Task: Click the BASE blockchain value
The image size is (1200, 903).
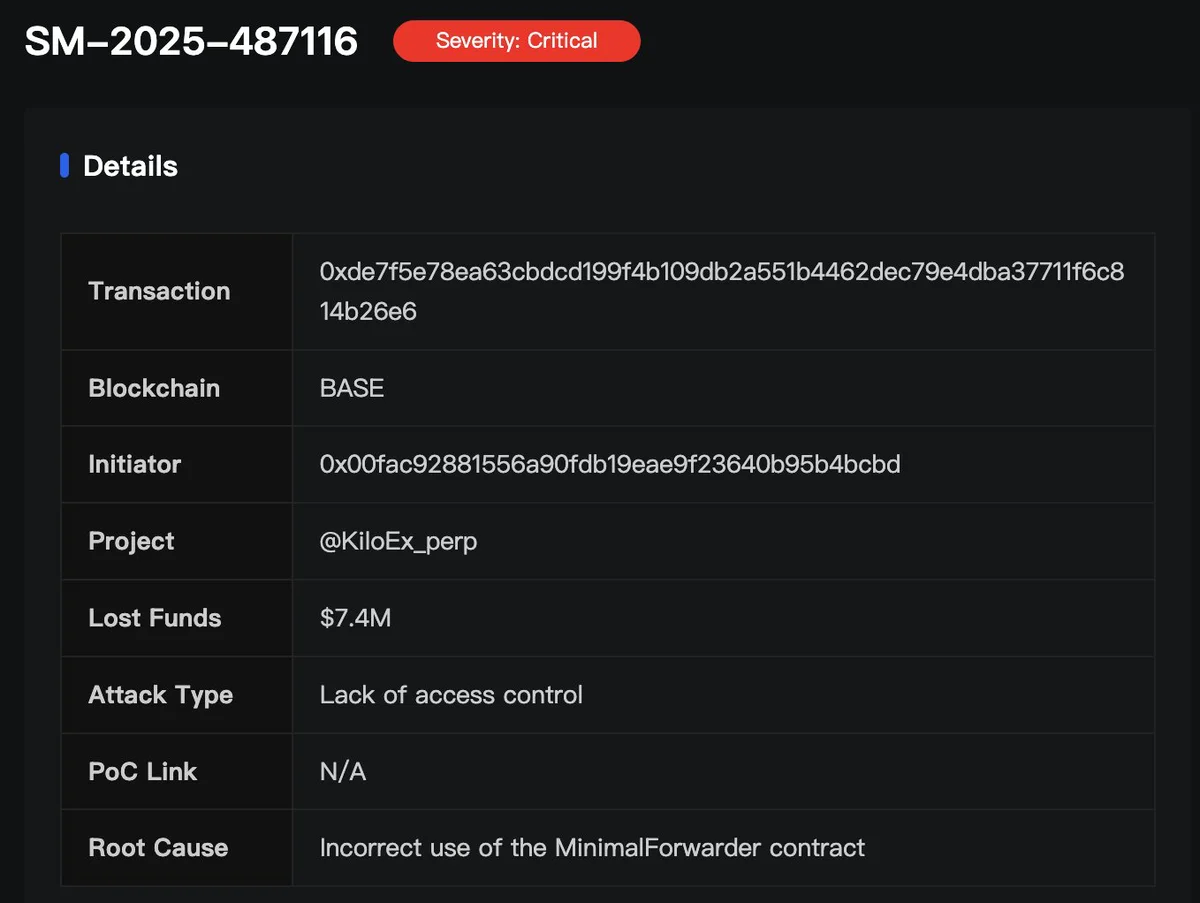Action: (x=352, y=388)
